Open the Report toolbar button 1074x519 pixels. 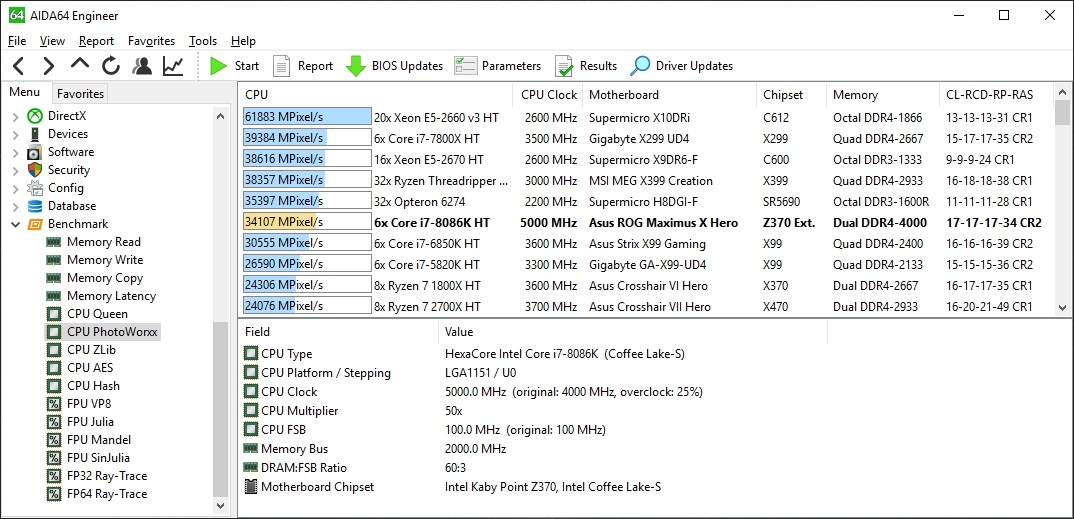coord(302,66)
